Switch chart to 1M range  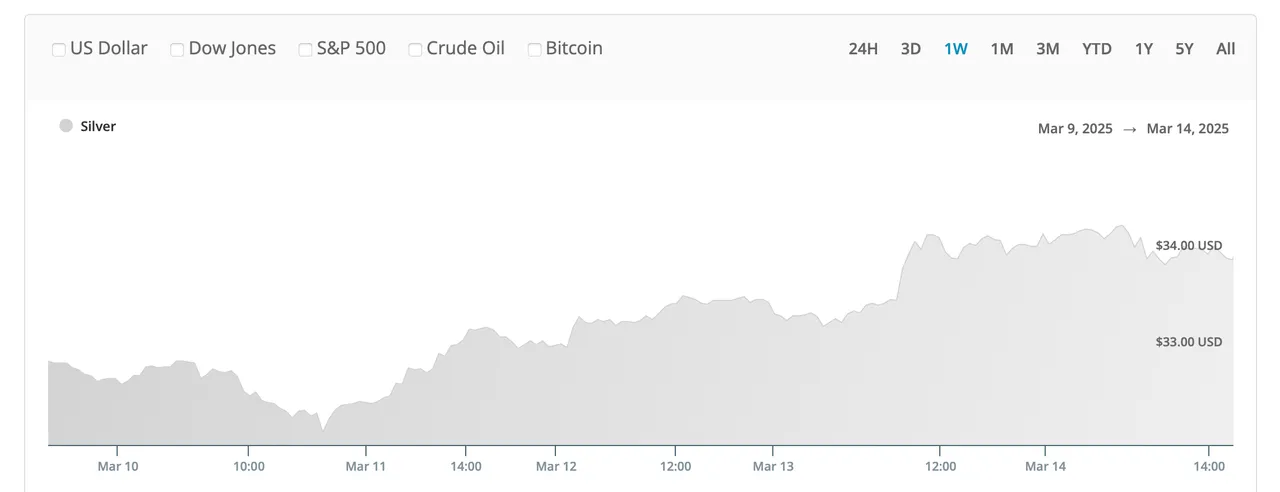(1002, 49)
